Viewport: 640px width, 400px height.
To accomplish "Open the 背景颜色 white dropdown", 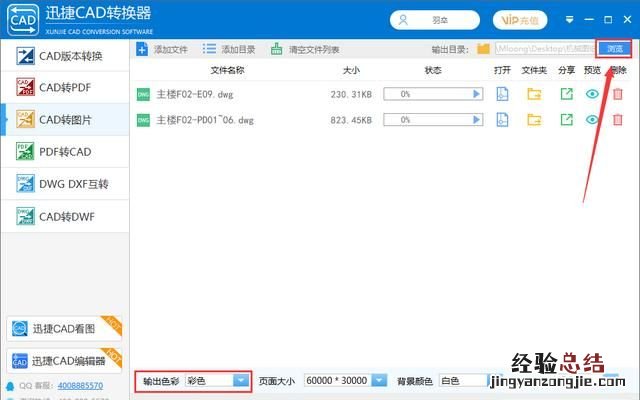I will tap(465, 380).
